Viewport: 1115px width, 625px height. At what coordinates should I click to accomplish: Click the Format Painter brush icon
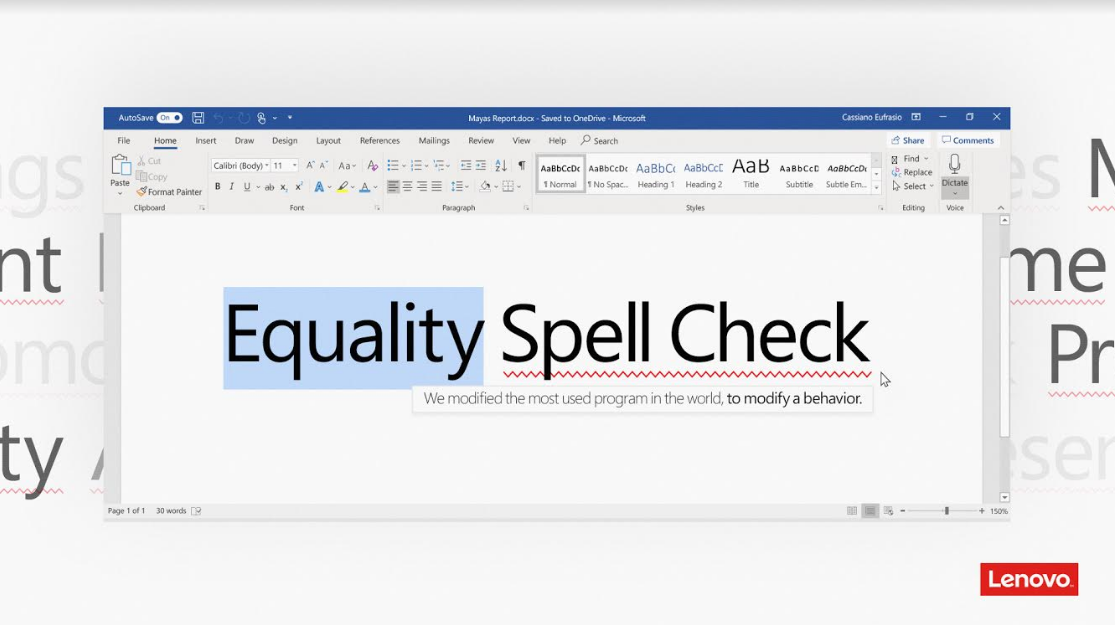click(142, 191)
